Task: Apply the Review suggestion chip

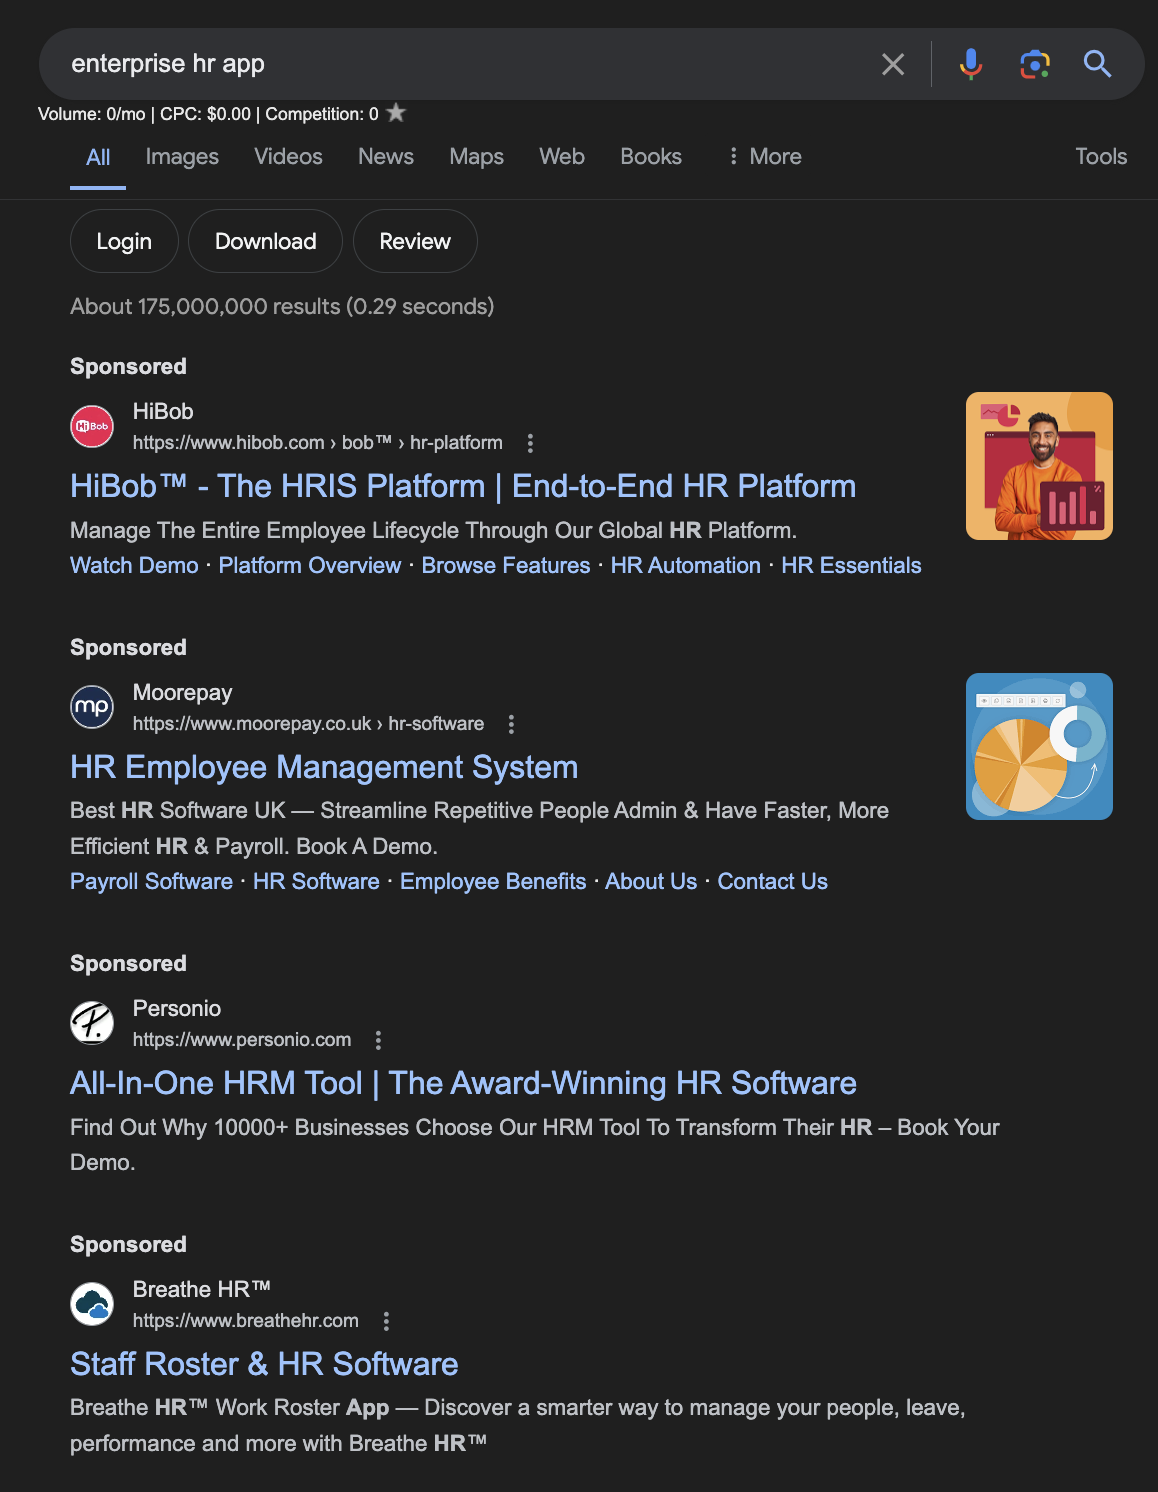Action: (x=415, y=241)
